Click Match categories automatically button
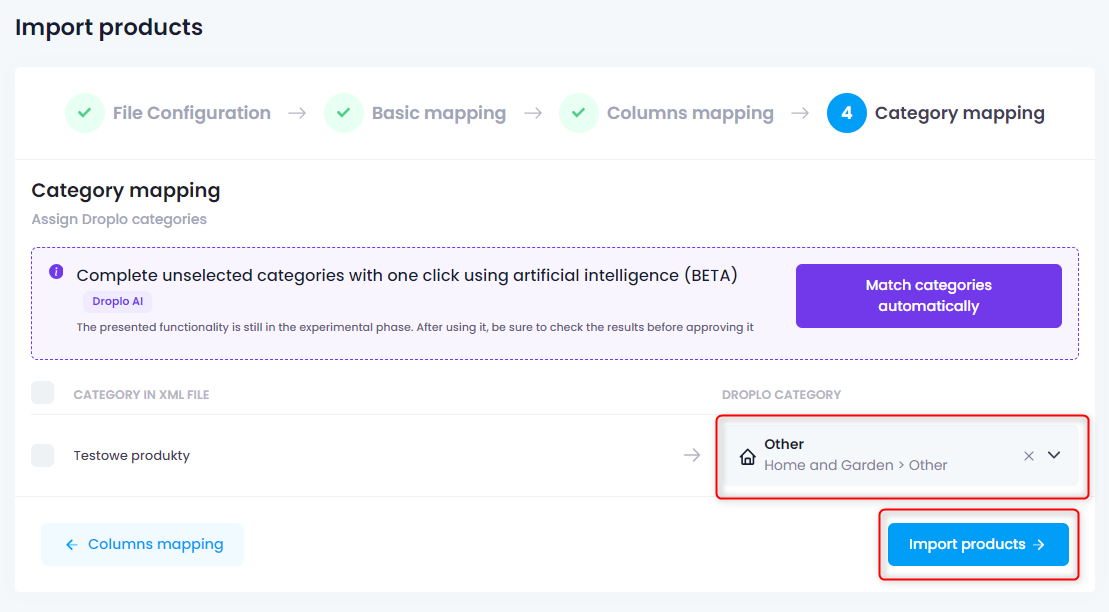 click(x=929, y=296)
